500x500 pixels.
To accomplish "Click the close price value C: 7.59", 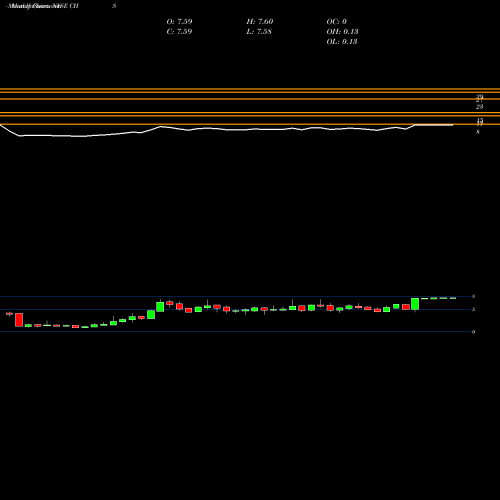I will [x=179, y=32].
